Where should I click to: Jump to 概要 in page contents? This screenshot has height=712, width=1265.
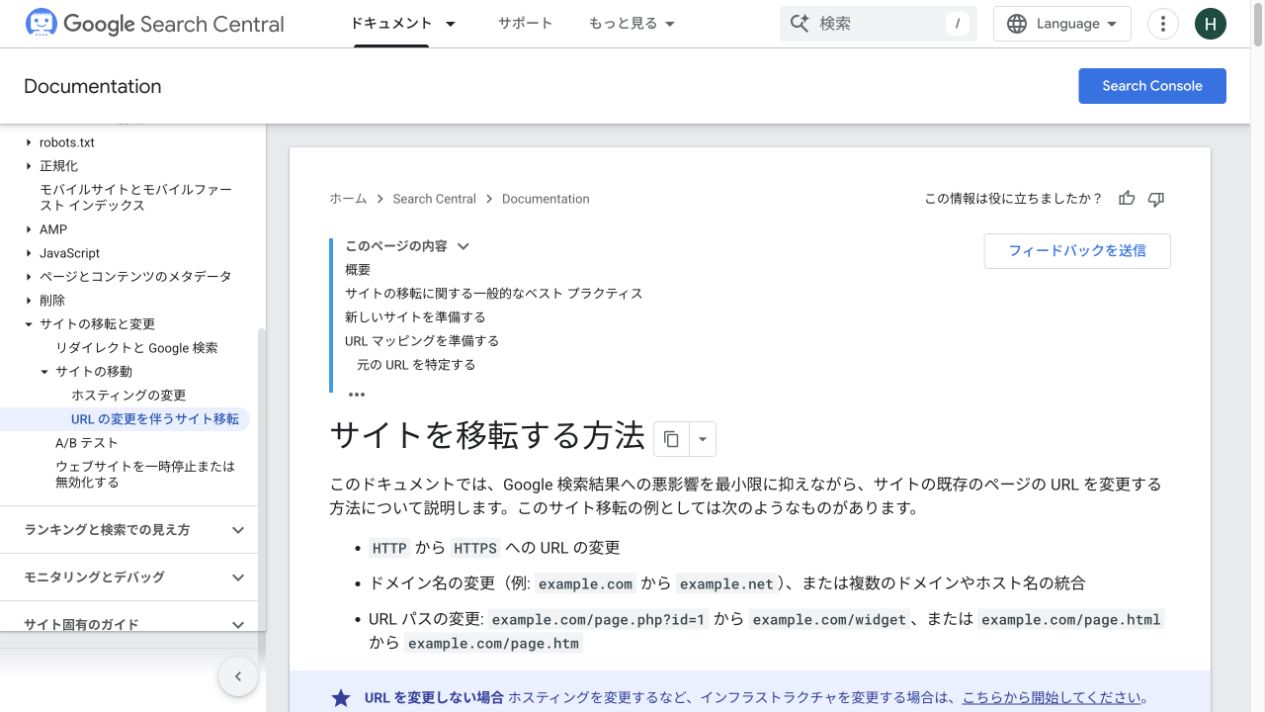pos(358,269)
